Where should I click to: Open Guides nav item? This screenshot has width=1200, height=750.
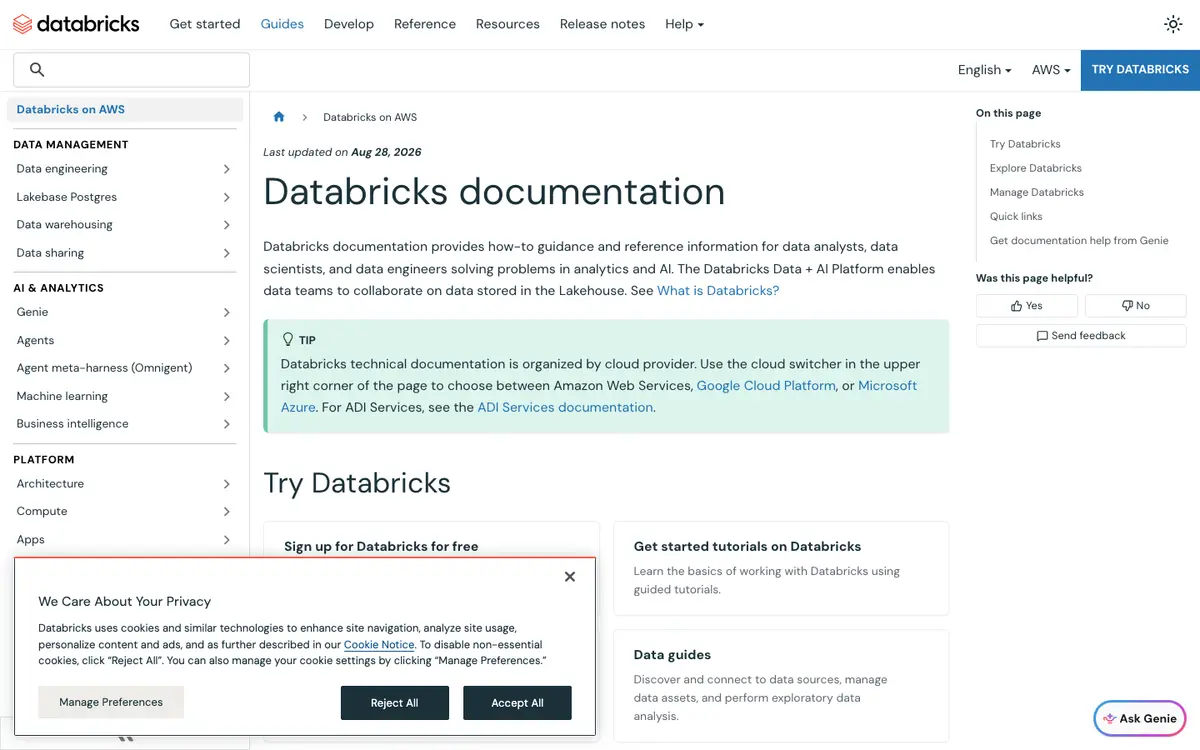[282, 24]
